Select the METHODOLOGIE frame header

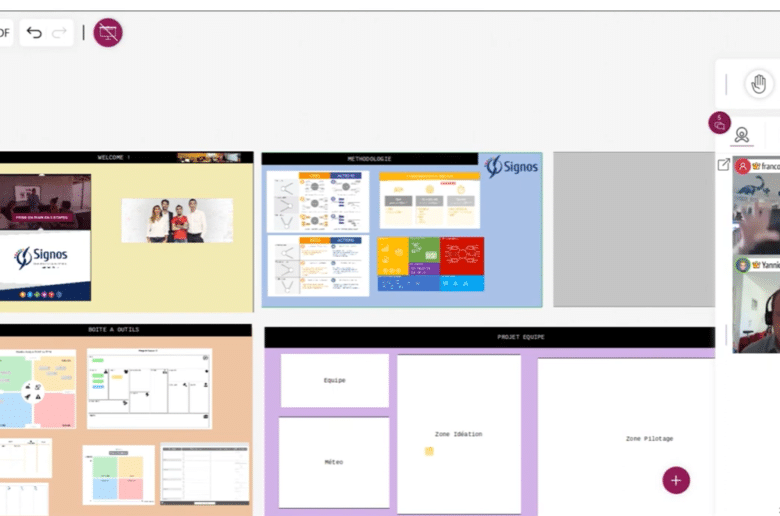(x=370, y=158)
